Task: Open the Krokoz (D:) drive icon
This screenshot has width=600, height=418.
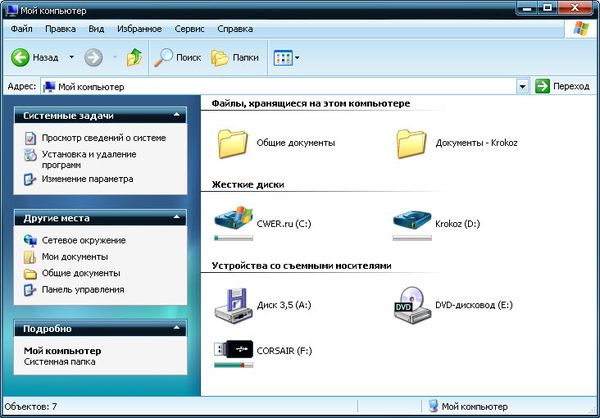Action: [410, 223]
